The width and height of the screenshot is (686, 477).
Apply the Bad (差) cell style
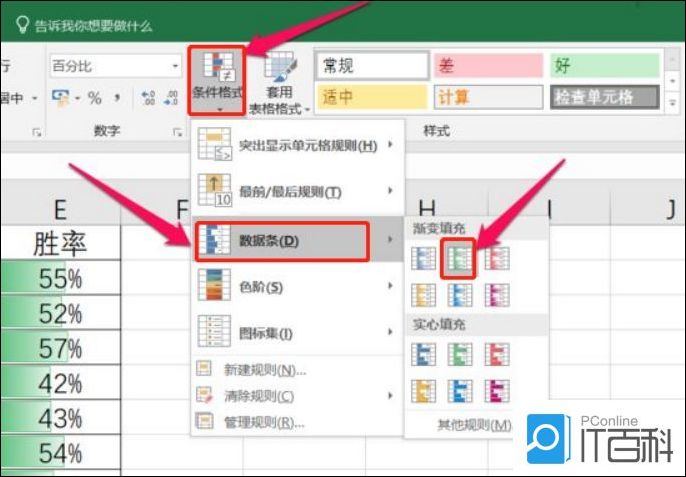coord(488,66)
